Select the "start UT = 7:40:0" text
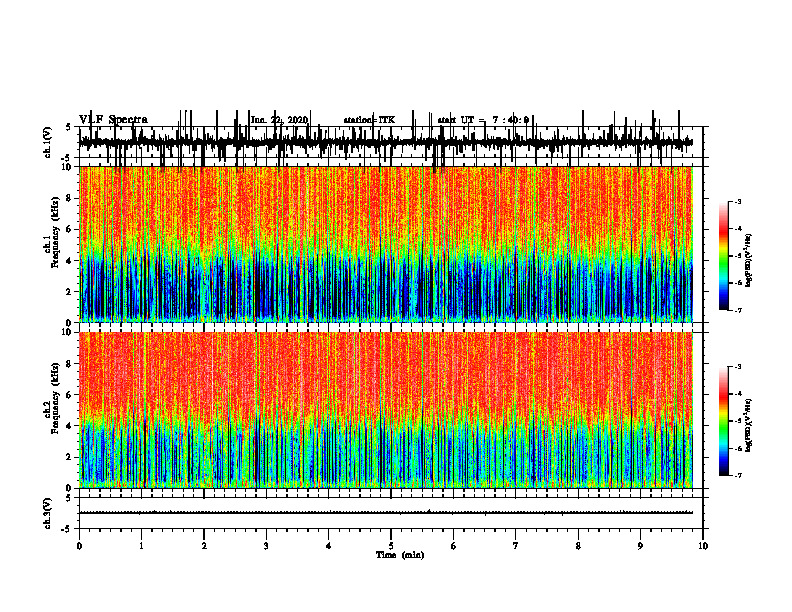 coord(483,120)
